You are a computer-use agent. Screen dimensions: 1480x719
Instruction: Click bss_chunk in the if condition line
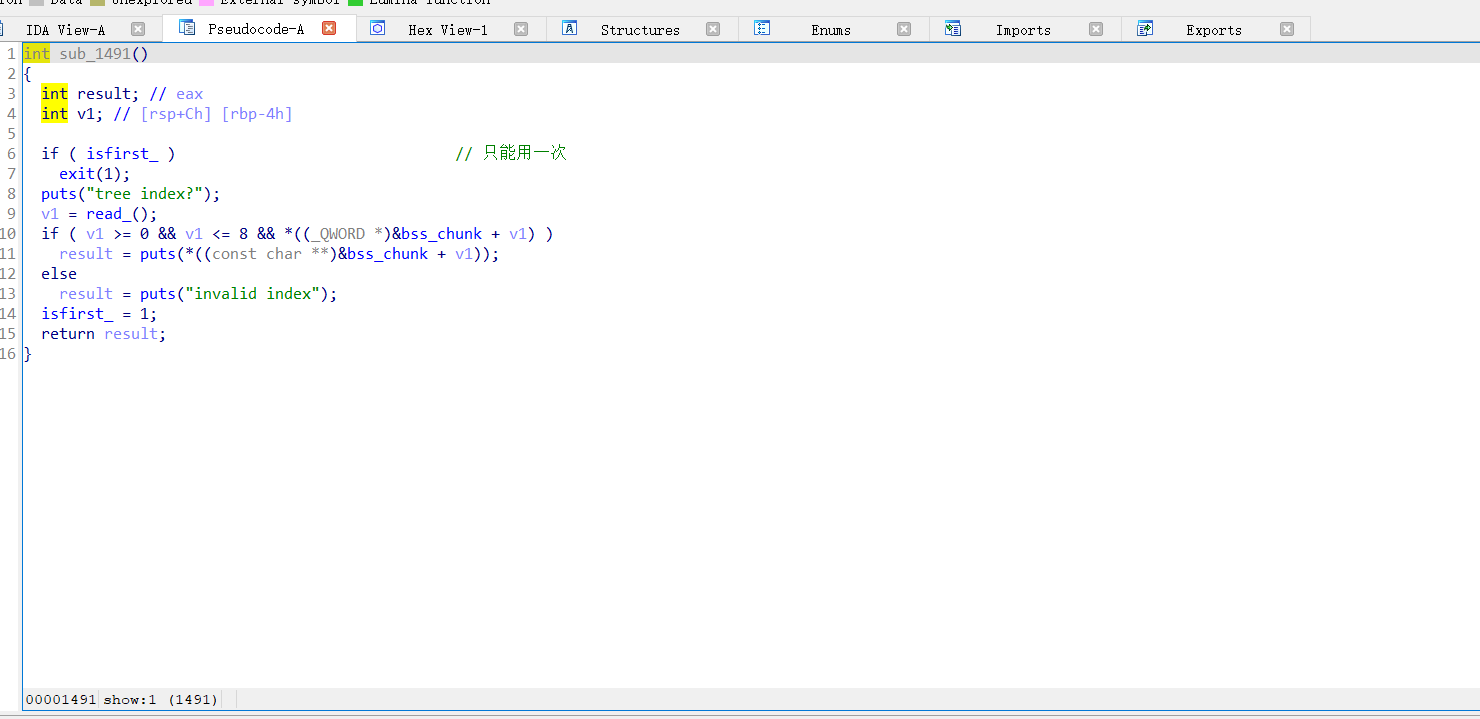click(x=442, y=234)
